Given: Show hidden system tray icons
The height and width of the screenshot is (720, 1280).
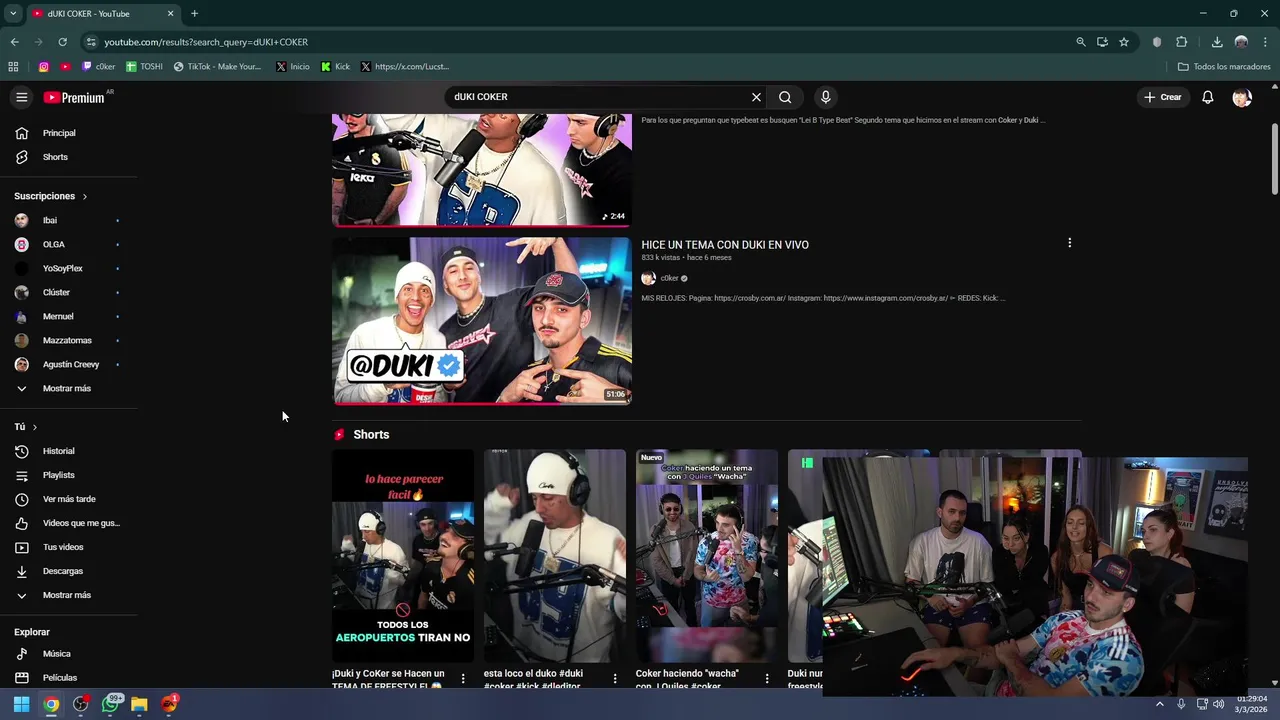Looking at the screenshot, I should click(x=1160, y=704).
